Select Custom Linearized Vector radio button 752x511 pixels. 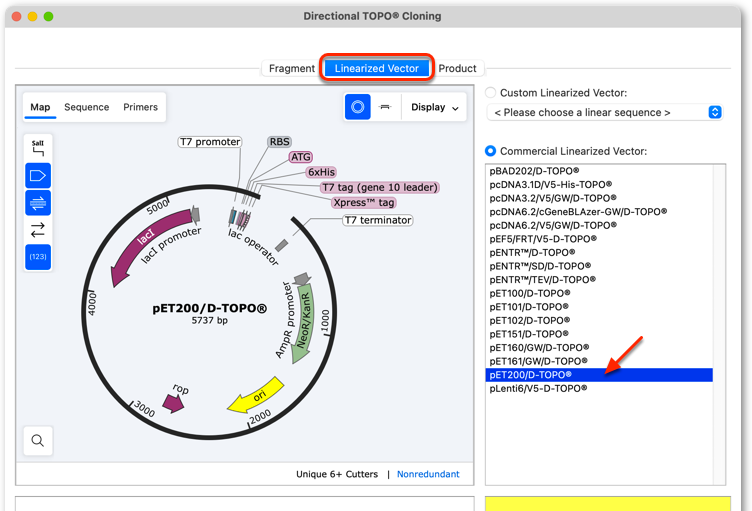[490, 93]
